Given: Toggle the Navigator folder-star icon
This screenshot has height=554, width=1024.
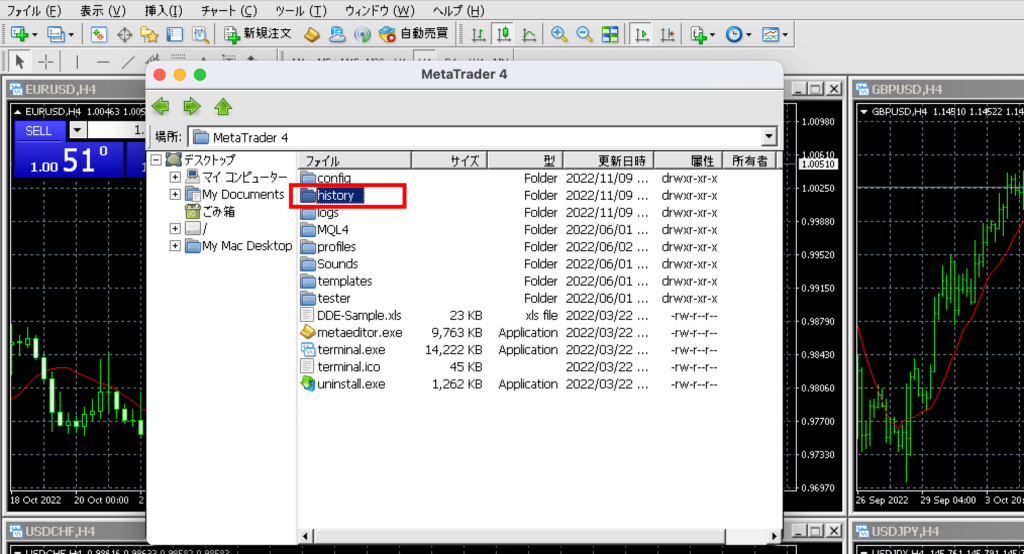Looking at the screenshot, I should click(x=150, y=34).
